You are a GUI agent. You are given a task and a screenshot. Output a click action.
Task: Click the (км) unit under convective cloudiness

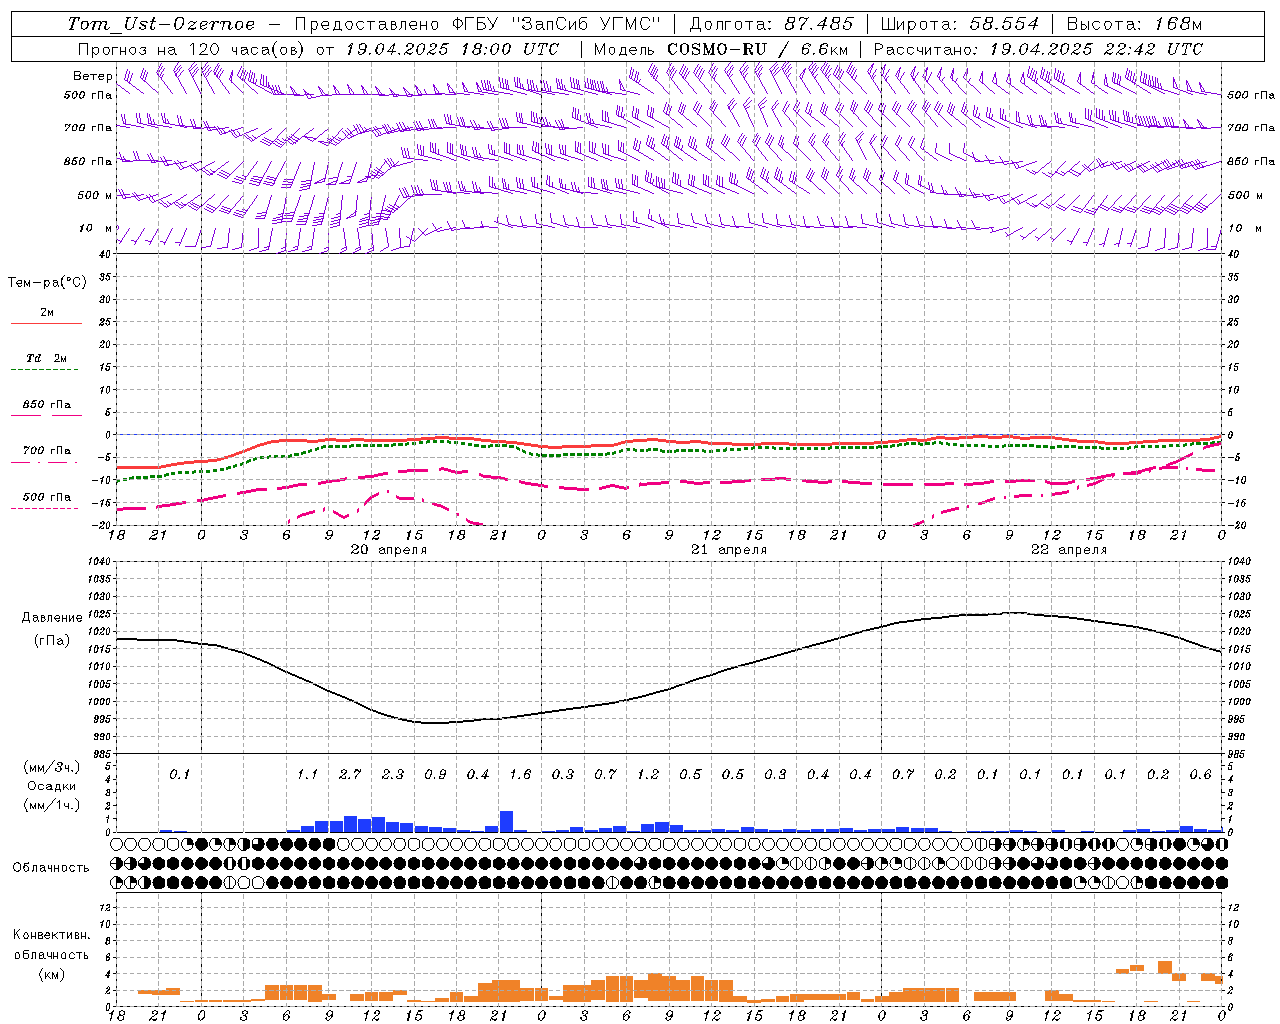coord(52,974)
